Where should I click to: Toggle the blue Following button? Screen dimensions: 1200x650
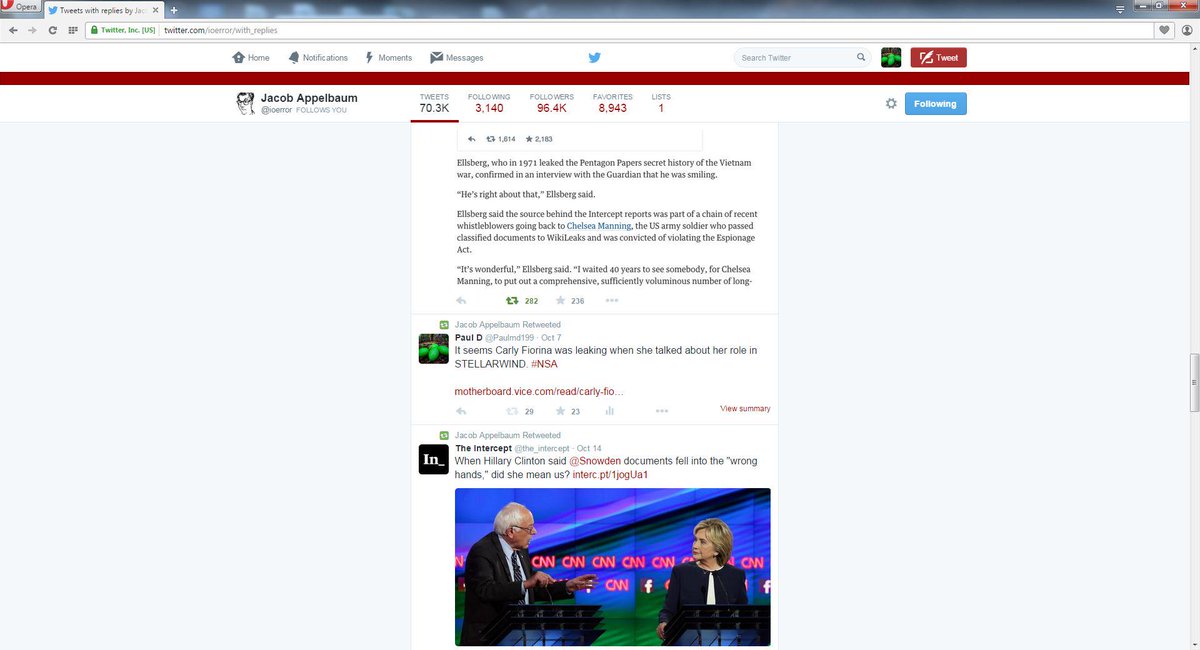tap(936, 104)
